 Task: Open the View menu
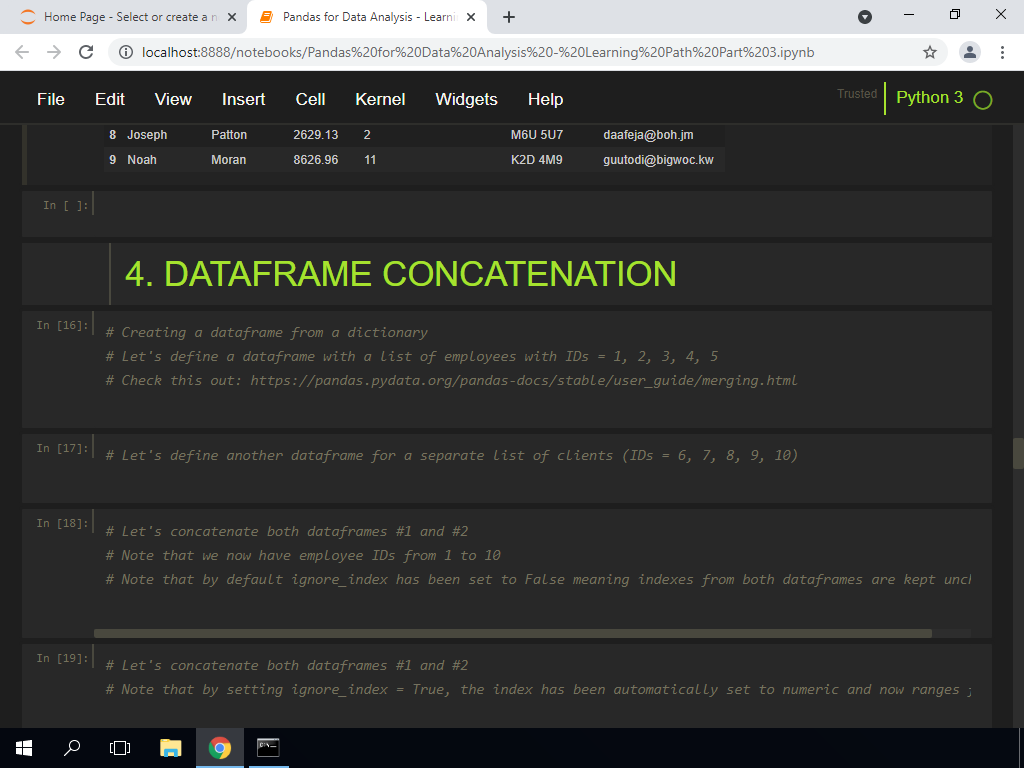click(173, 99)
